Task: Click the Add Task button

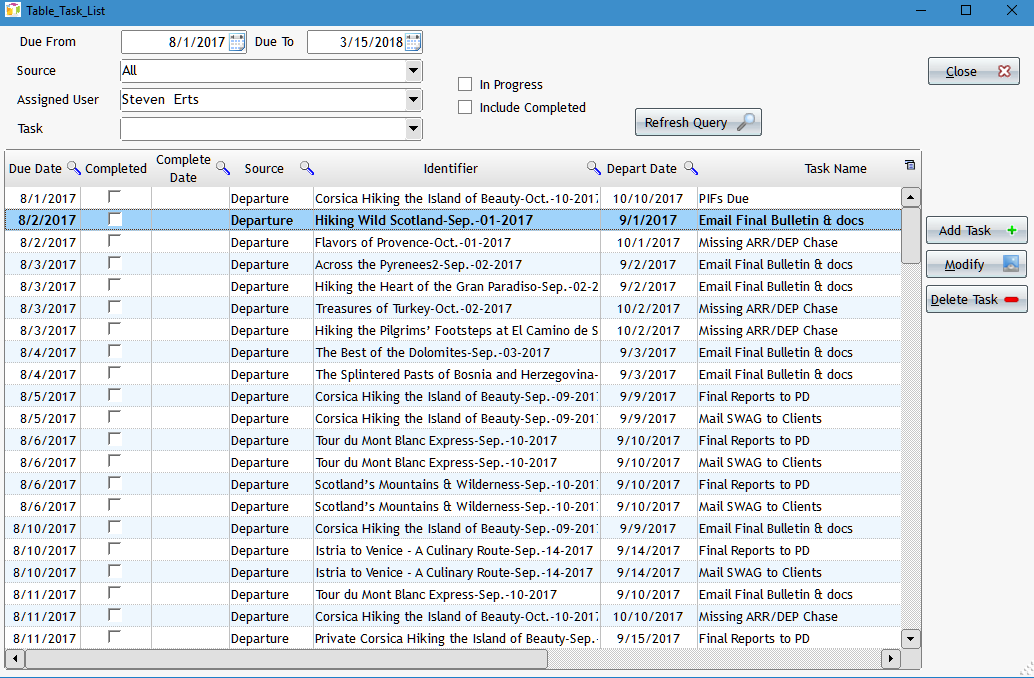Action: tap(977, 230)
